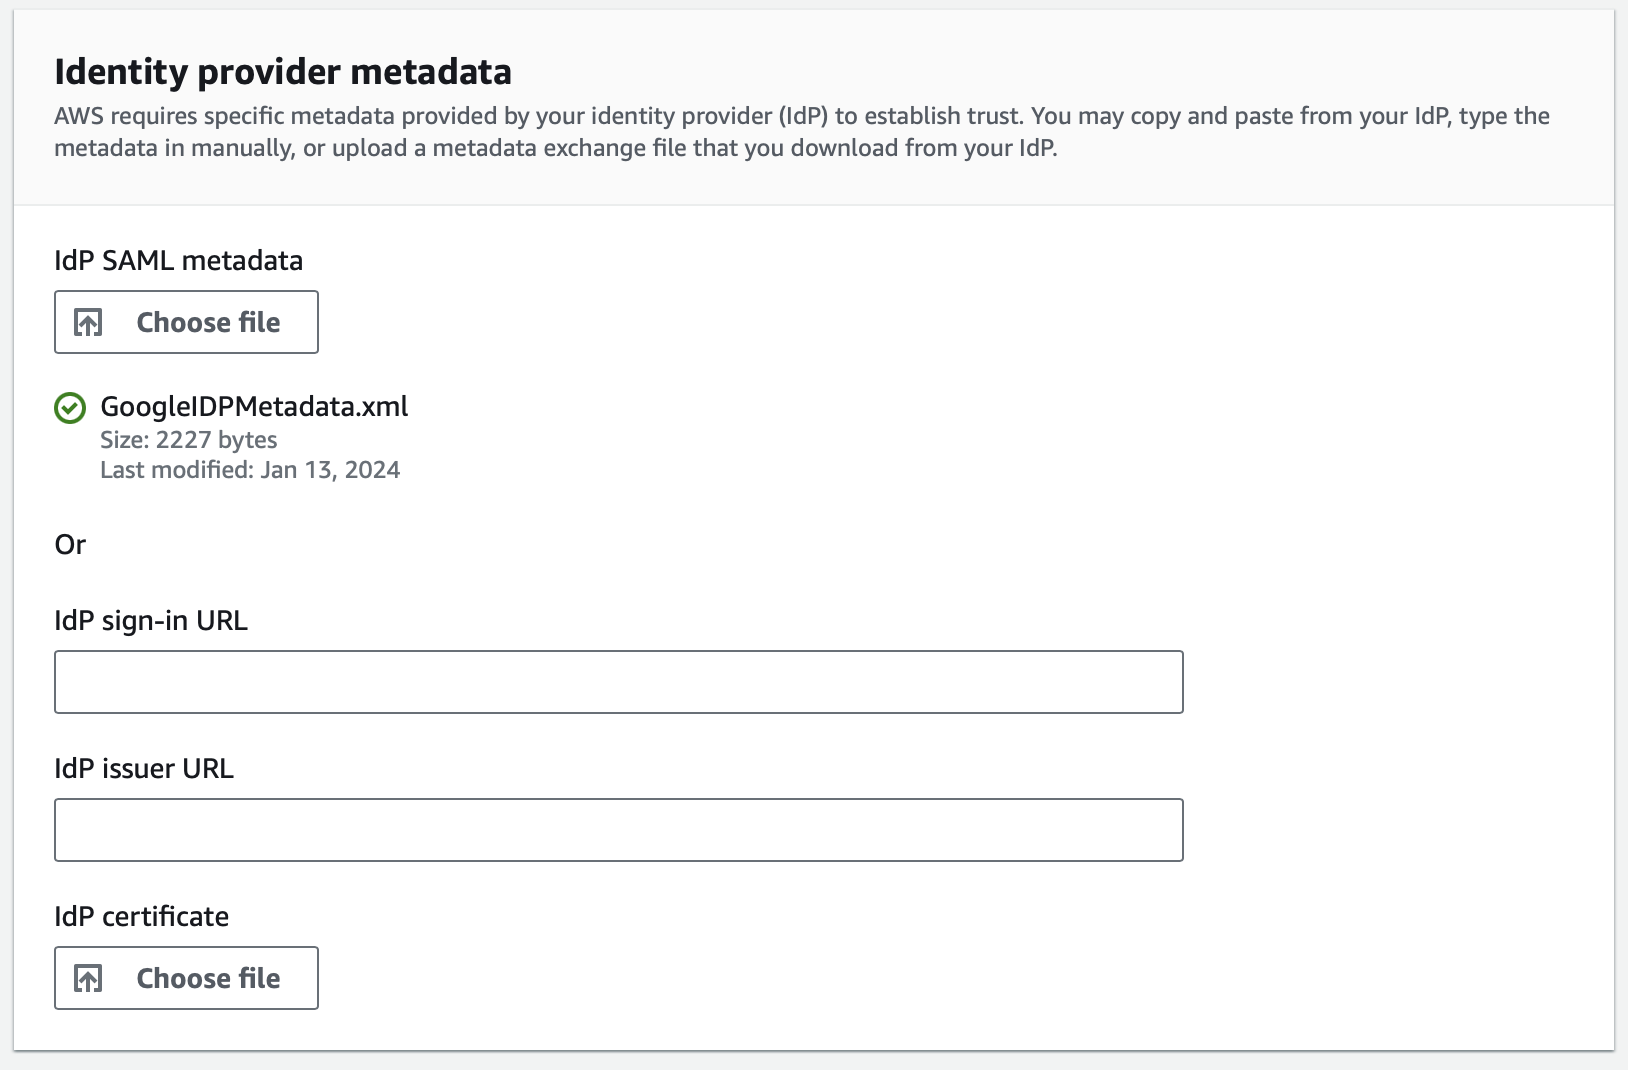The height and width of the screenshot is (1070, 1628).
Task: Click inside the IdP sign-in URL field
Action: (x=619, y=681)
